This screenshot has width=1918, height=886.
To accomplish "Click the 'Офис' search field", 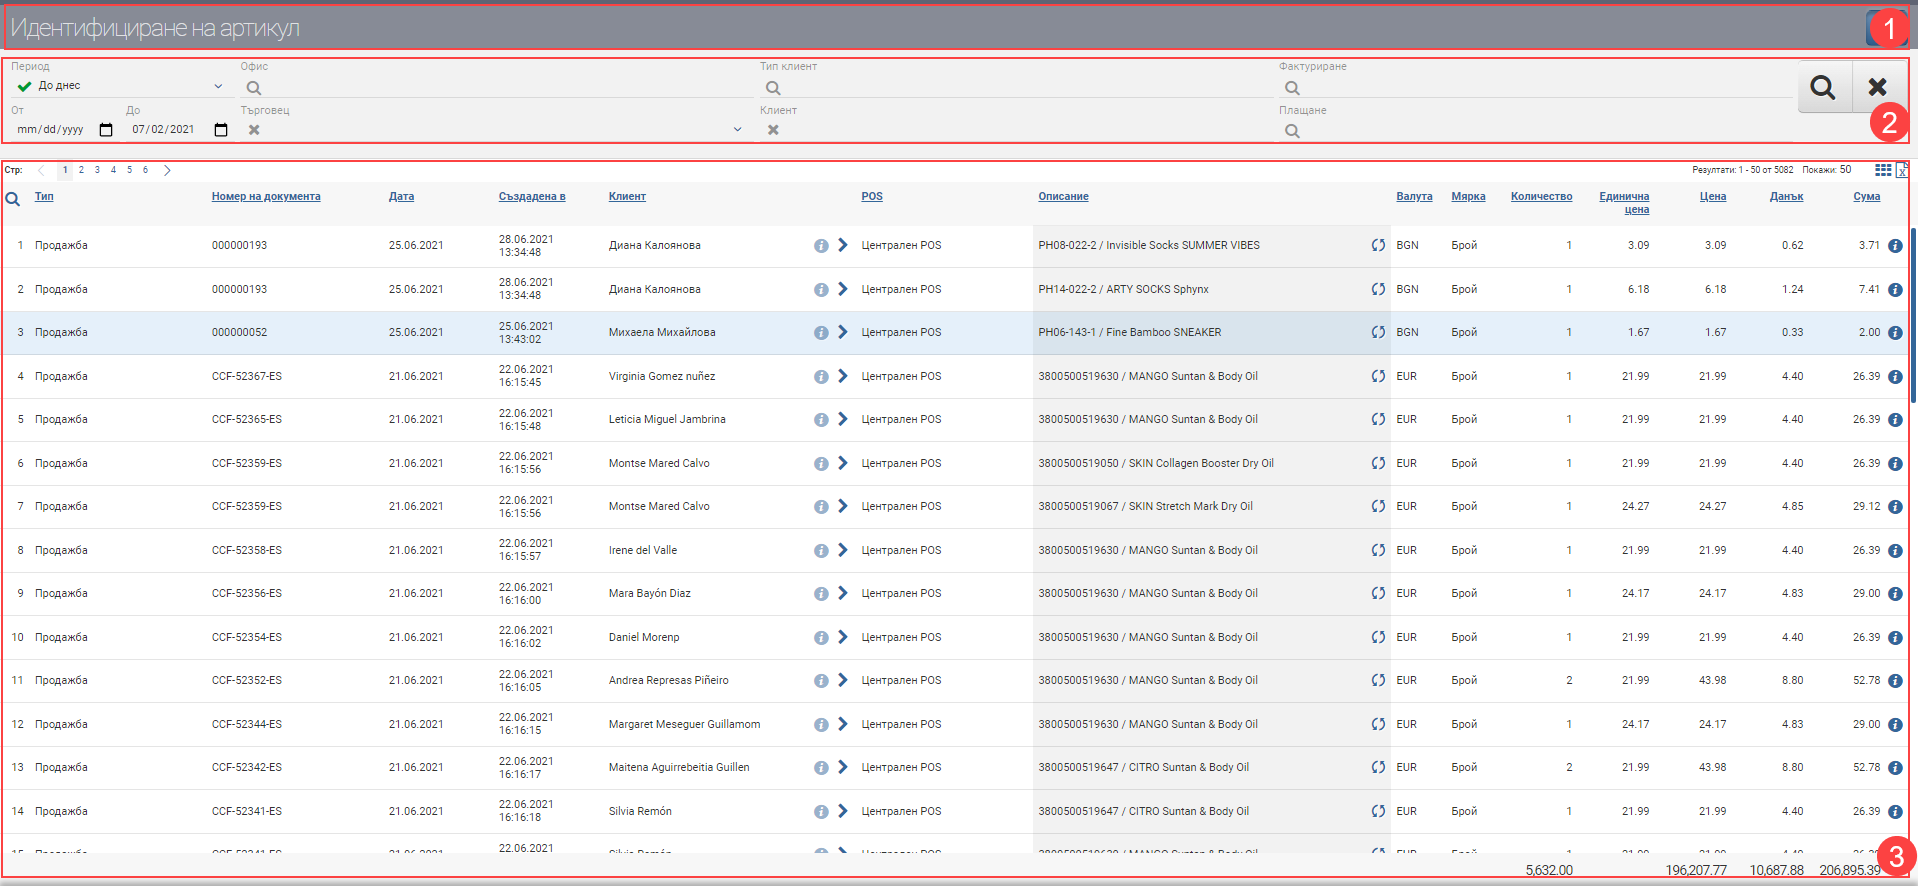I will 495,88.
